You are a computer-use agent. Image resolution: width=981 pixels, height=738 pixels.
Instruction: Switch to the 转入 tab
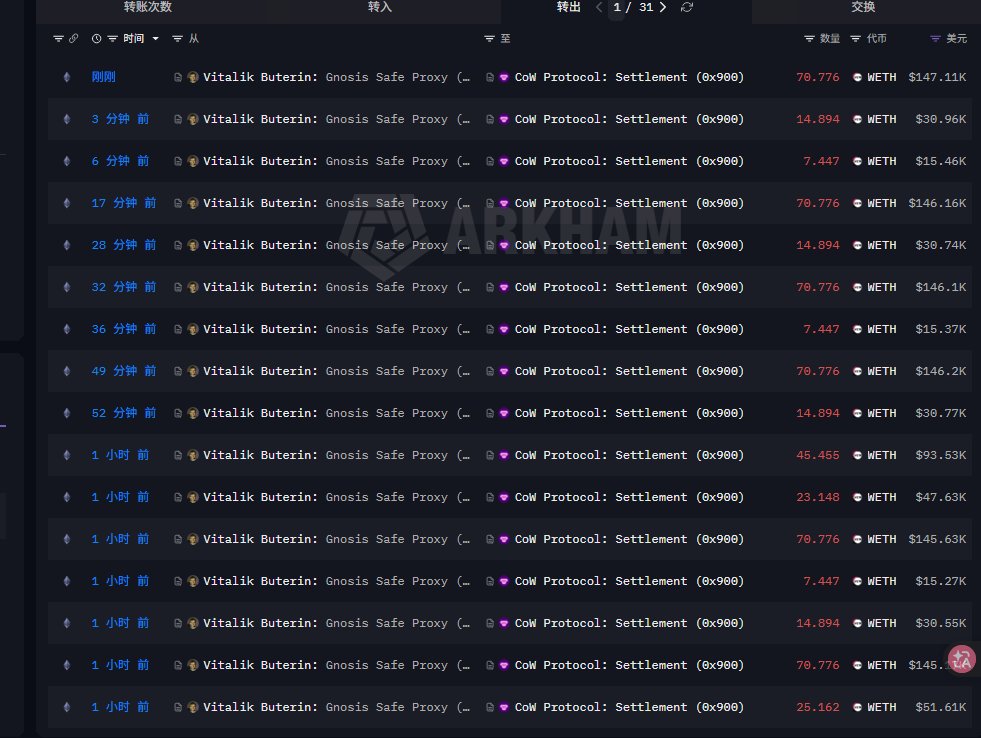[380, 7]
